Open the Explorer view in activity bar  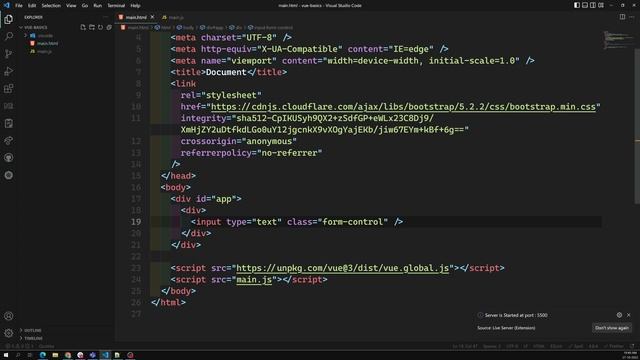click(x=9, y=19)
